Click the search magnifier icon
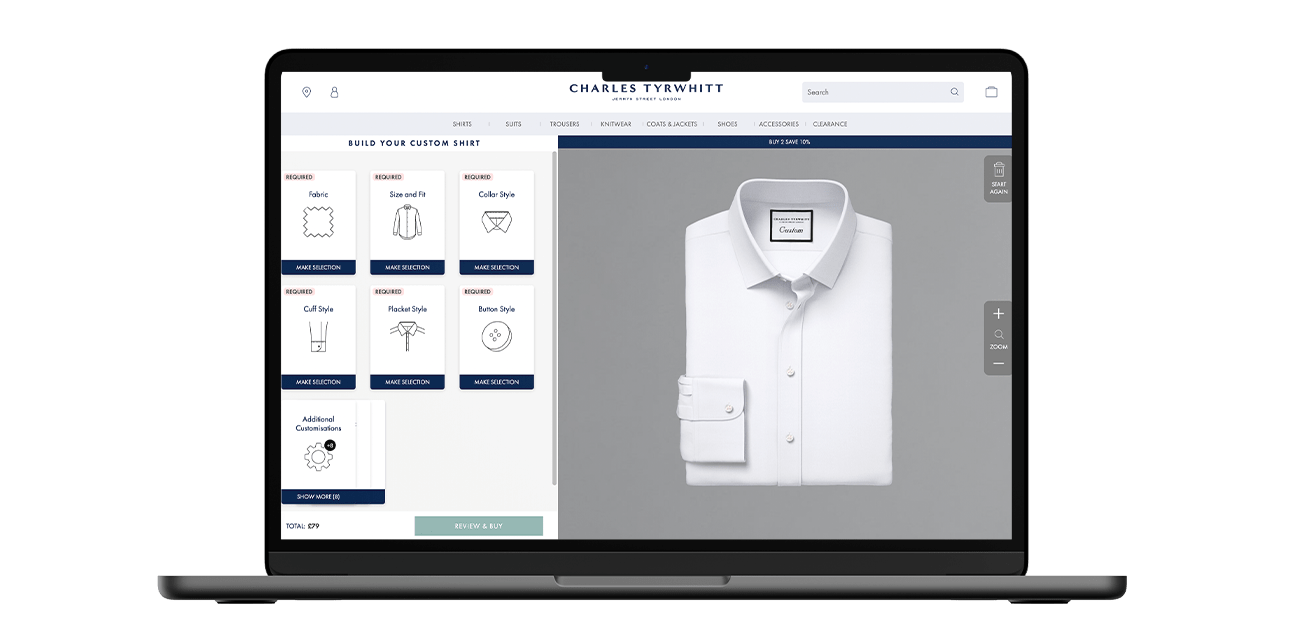1300x640 pixels. (x=954, y=92)
